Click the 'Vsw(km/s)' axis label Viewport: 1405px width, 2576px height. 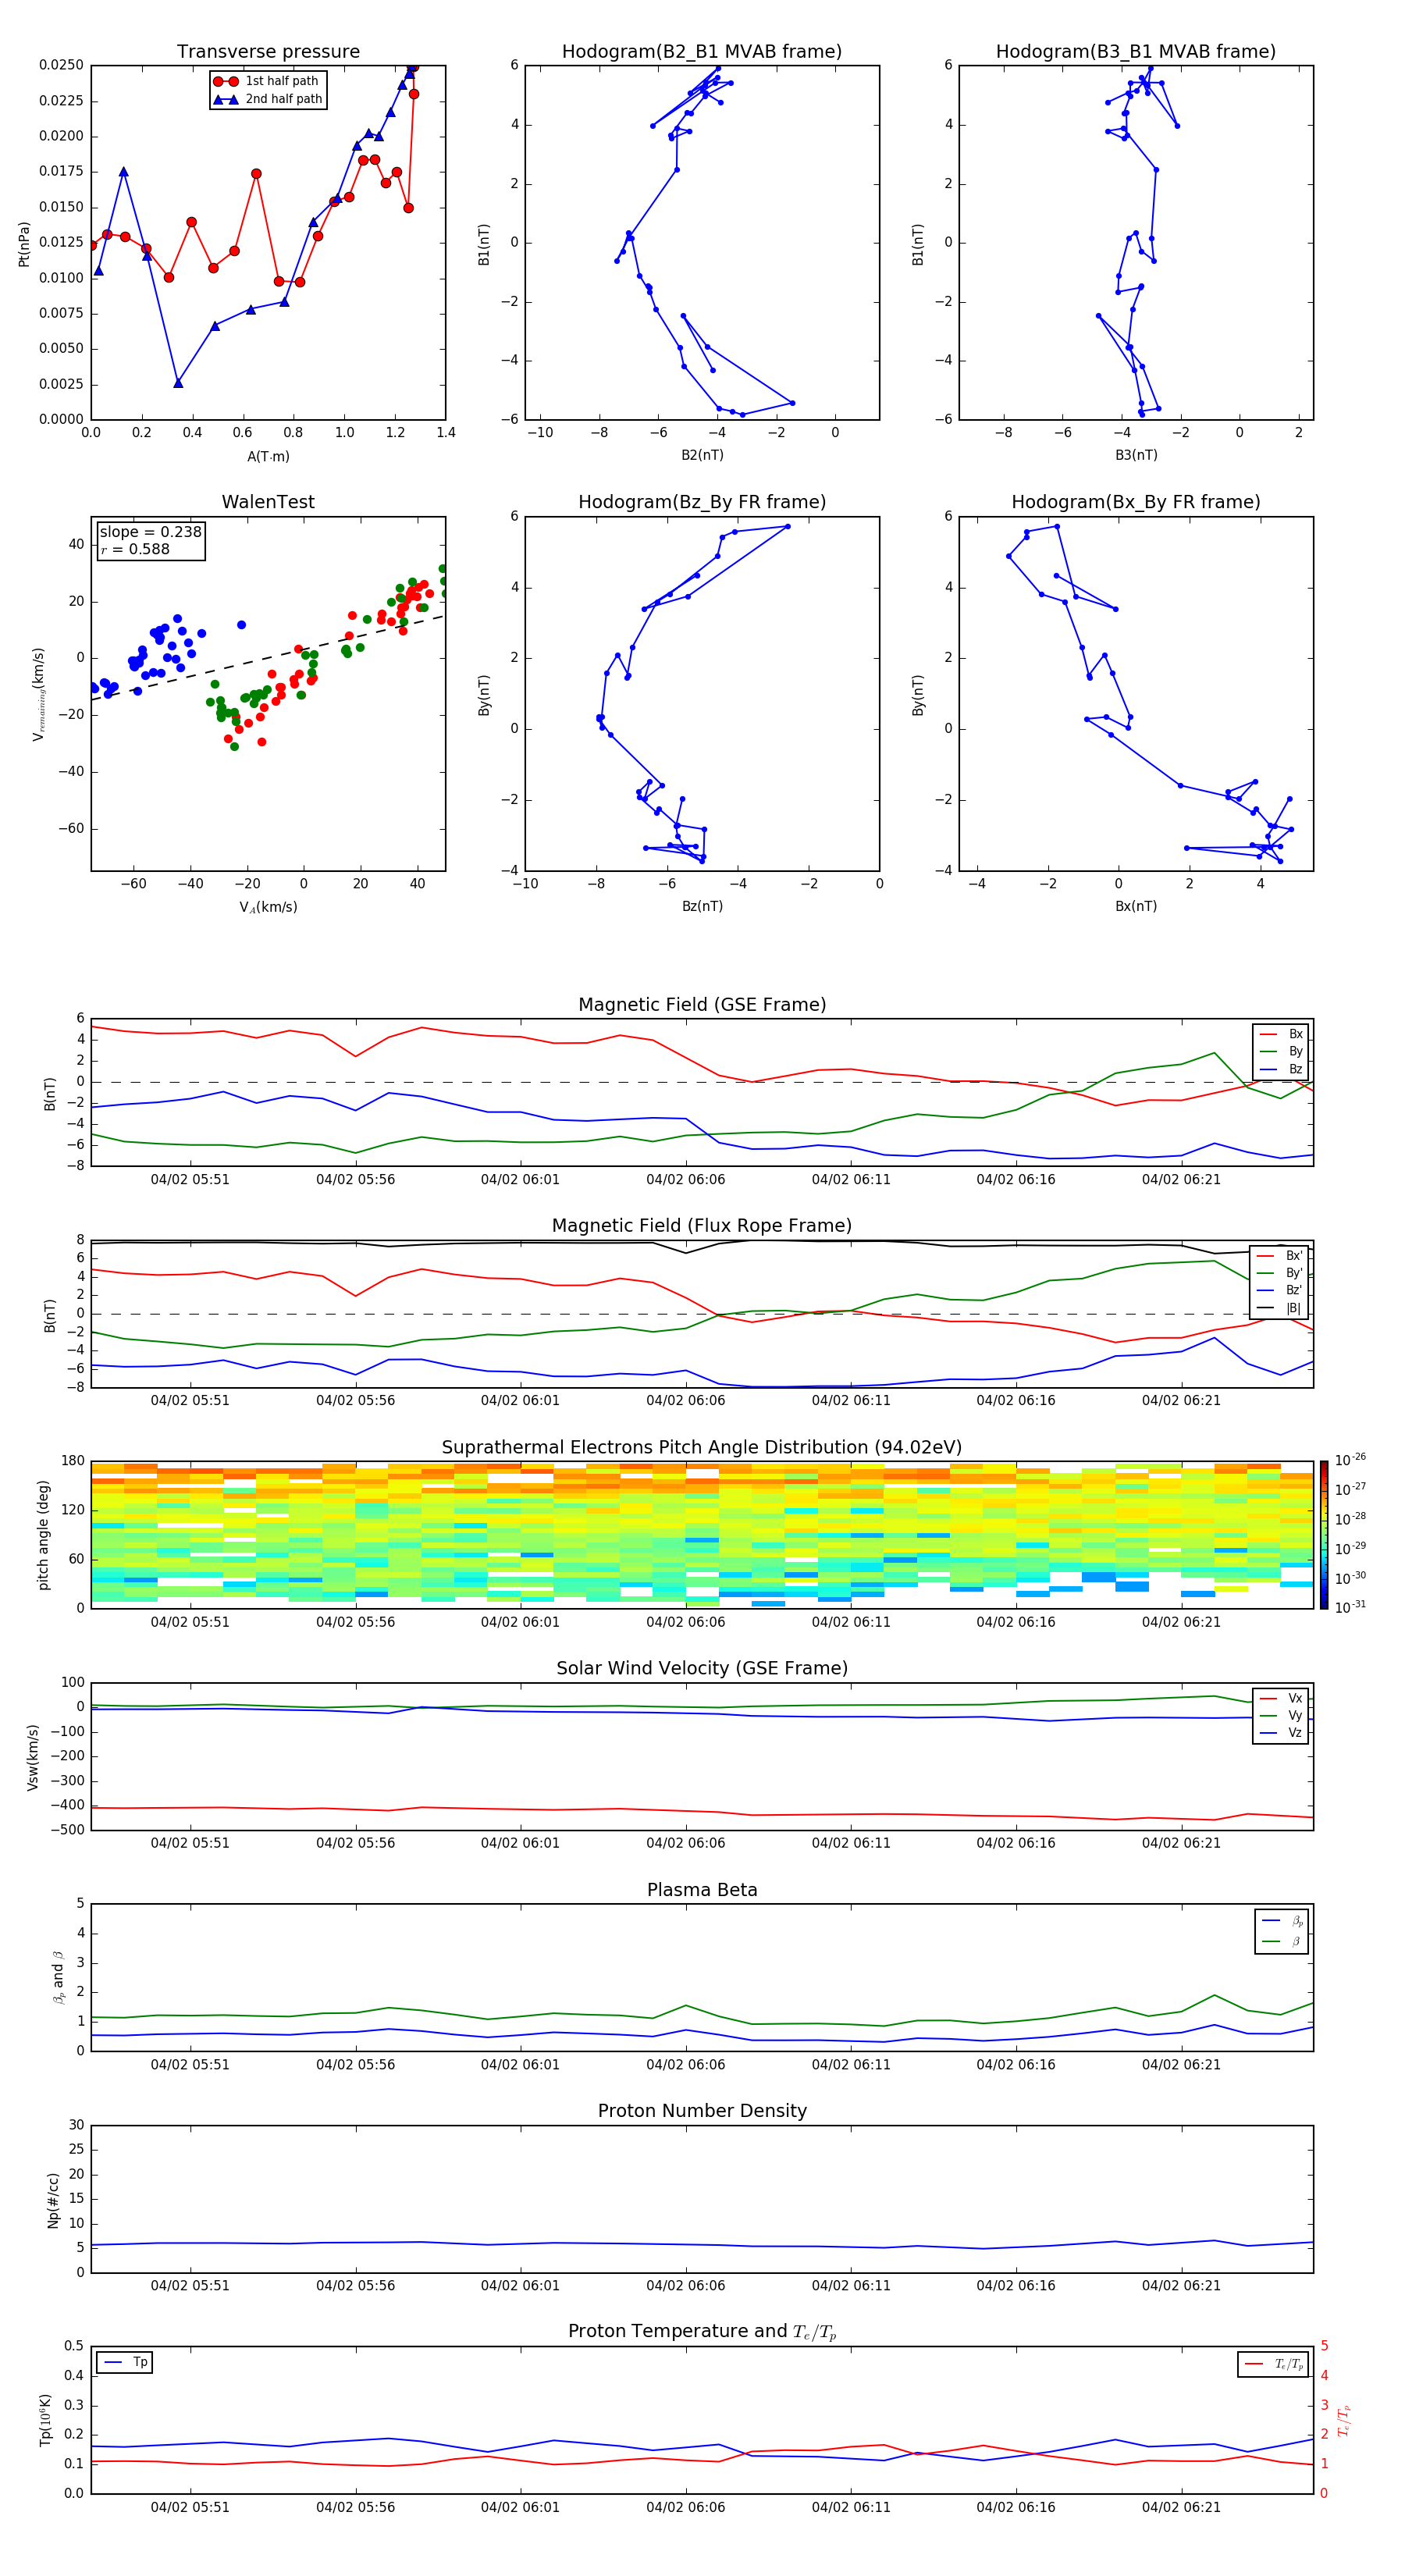point(33,1757)
